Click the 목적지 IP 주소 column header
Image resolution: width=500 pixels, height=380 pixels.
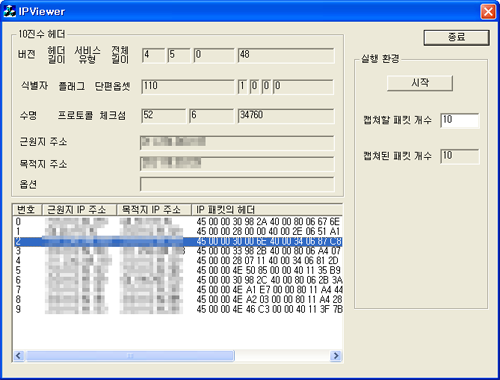(x=154, y=210)
